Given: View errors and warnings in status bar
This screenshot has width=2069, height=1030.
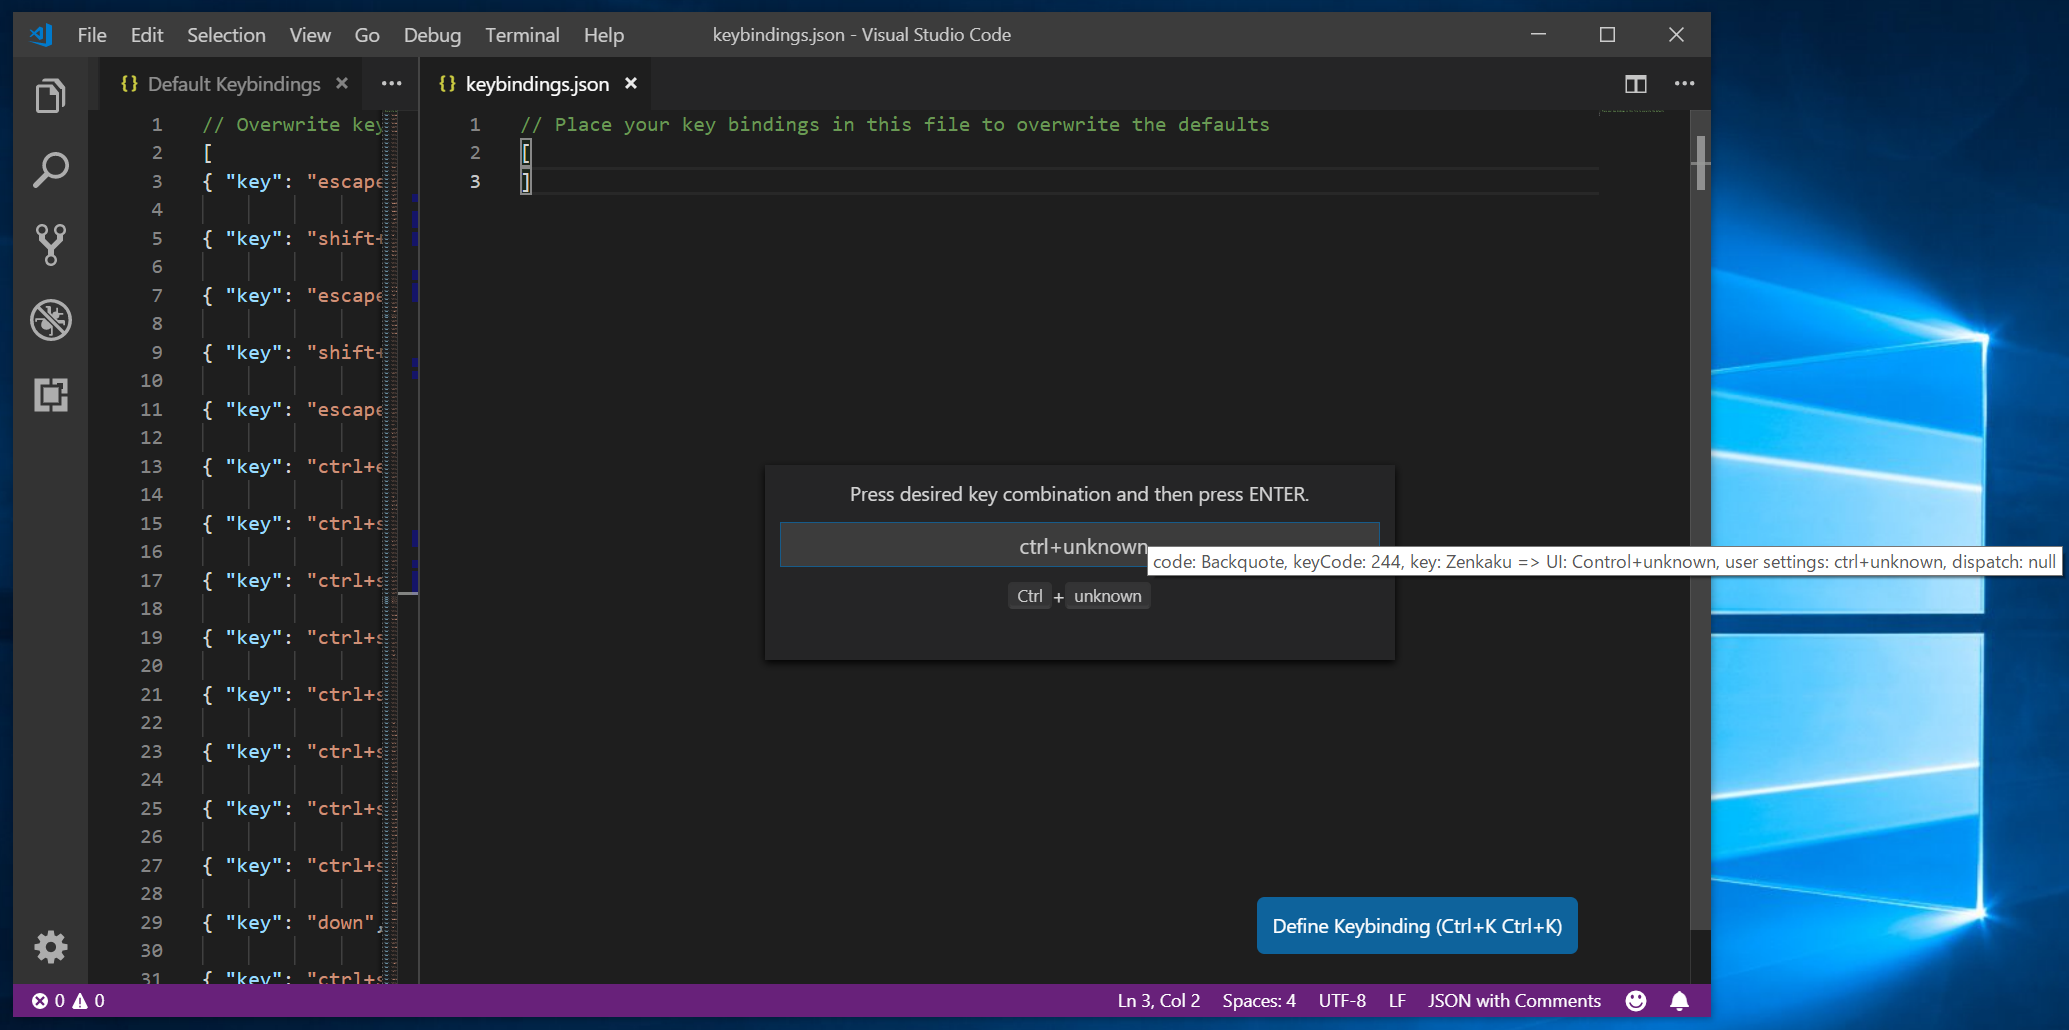Looking at the screenshot, I should tap(67, 1000).
